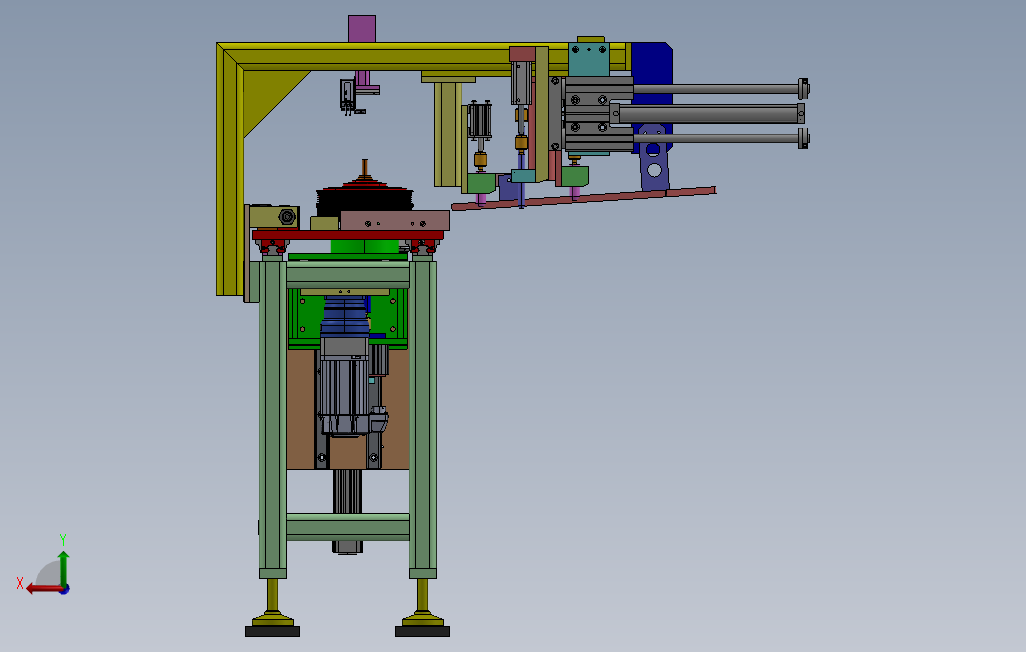Select the purple block atop the yellow frame
Viewport: 1026px width, 652px height.
(362, 29)
